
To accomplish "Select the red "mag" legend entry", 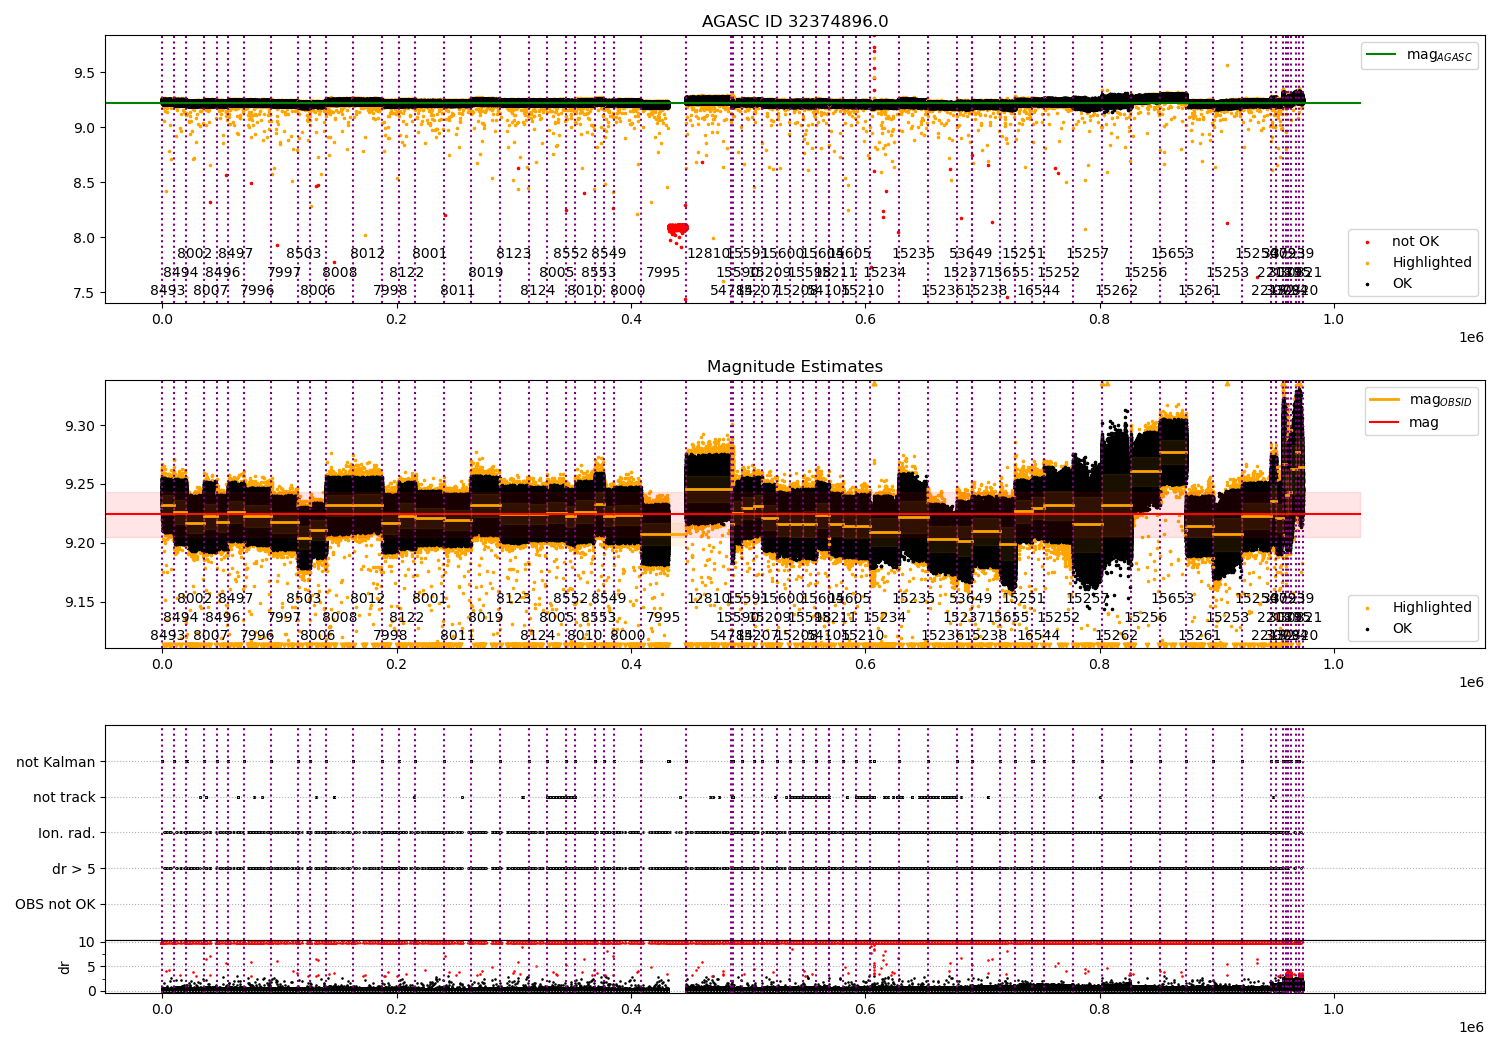I will click(x=1405, y=422).
